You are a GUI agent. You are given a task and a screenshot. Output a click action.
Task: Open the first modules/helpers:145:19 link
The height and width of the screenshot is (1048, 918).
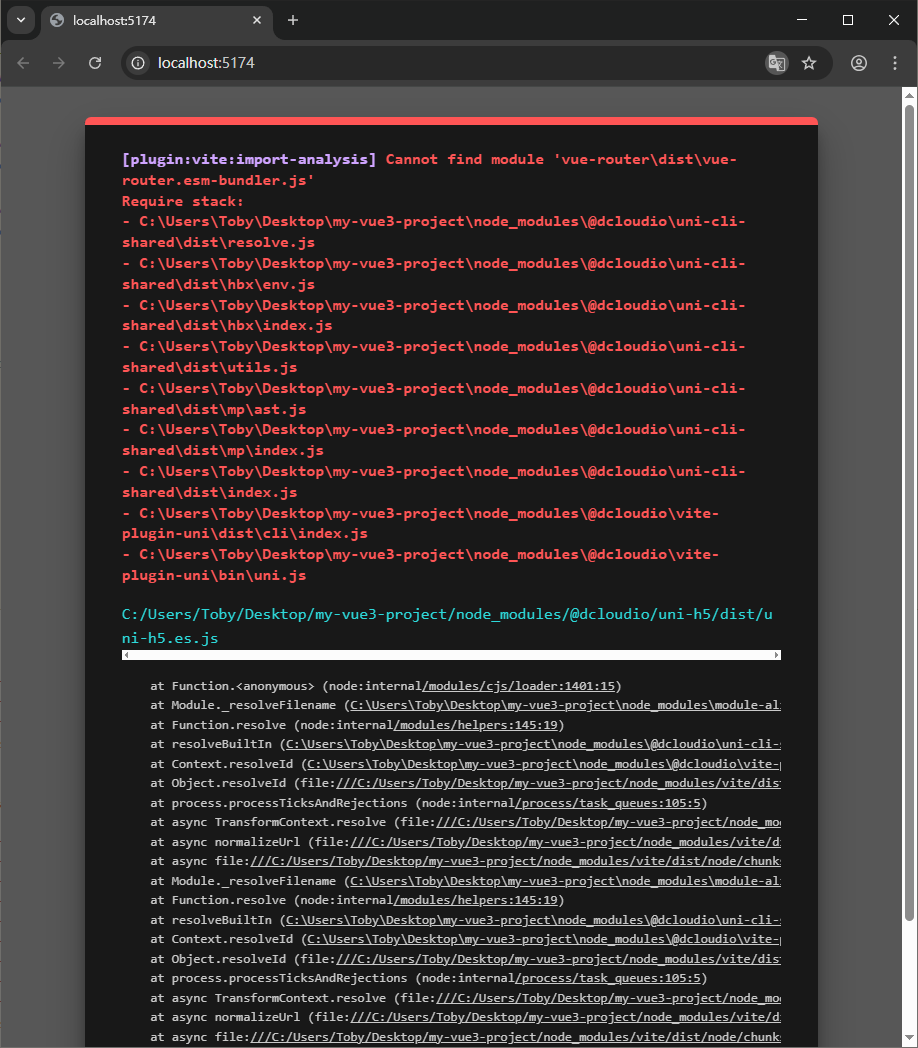click(479, 725)
